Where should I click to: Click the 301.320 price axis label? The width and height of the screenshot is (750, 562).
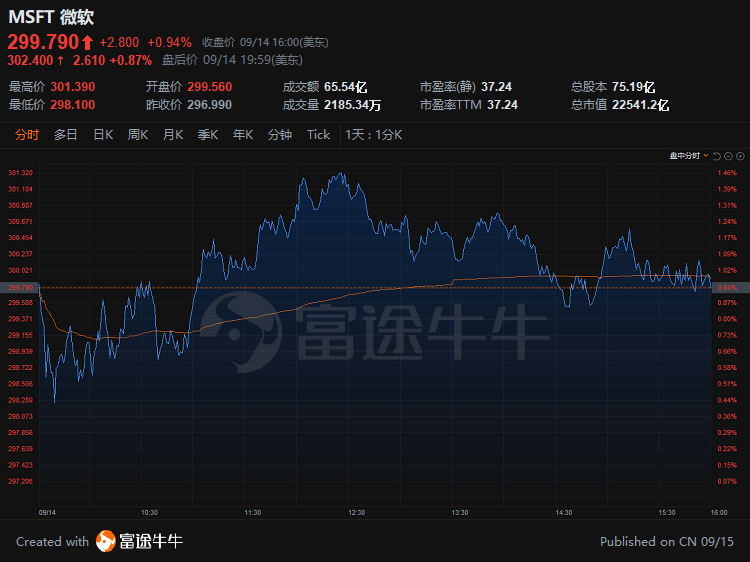[x=21, y=173]
